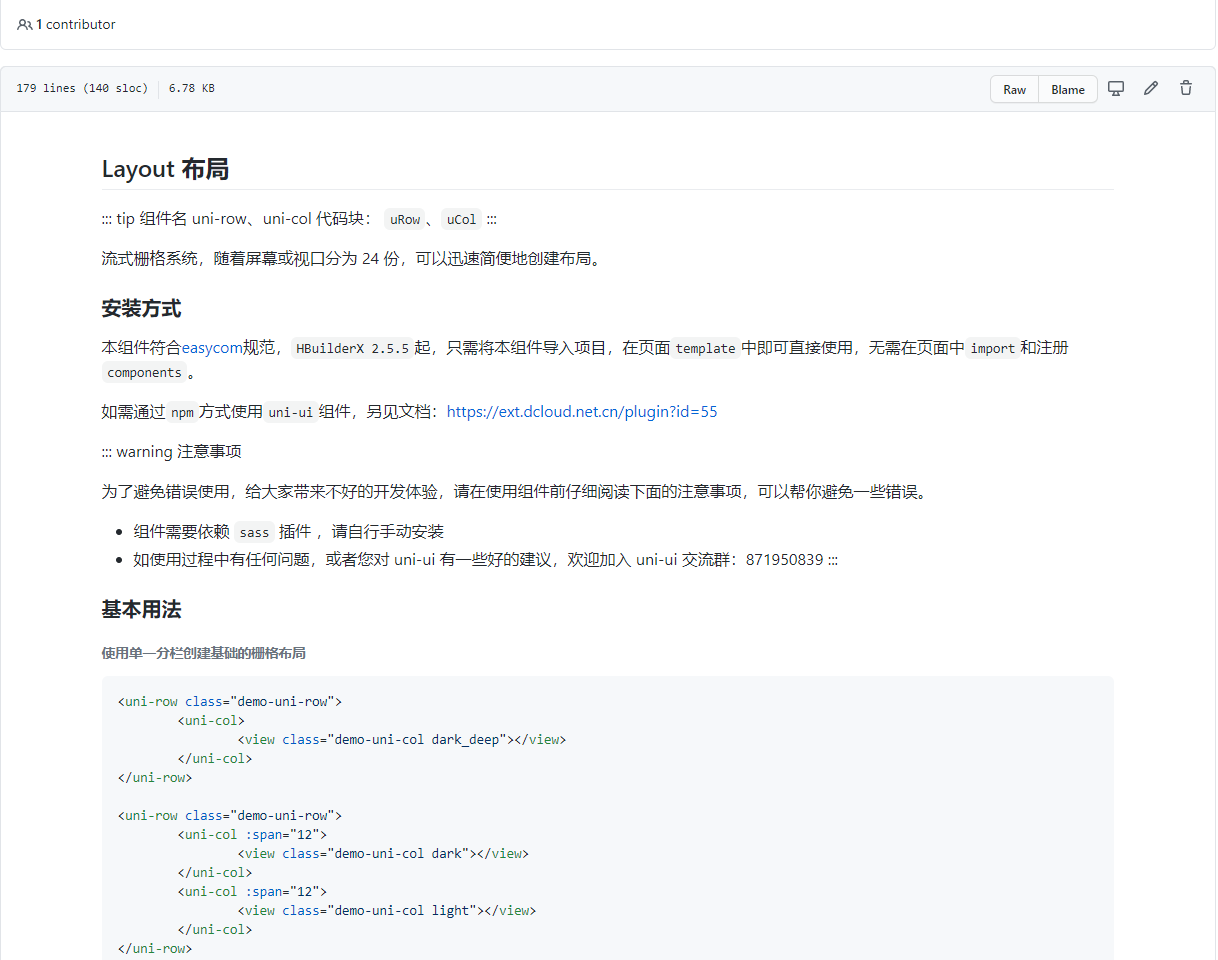Click the 'sass' inline code chip
This screenshot has width=1218, height=960.
[x=253, y=531]
